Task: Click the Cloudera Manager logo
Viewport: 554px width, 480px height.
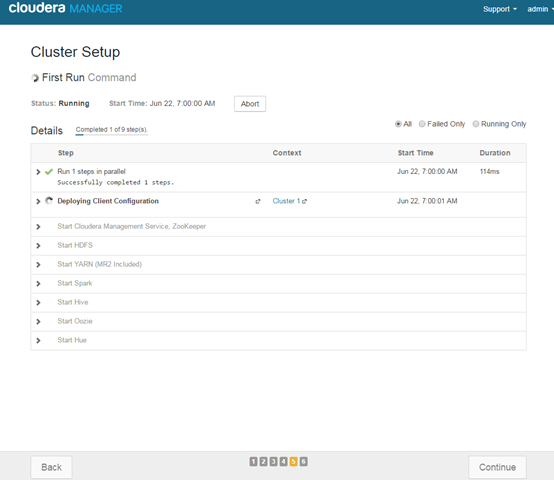Action: coord(65,8)
